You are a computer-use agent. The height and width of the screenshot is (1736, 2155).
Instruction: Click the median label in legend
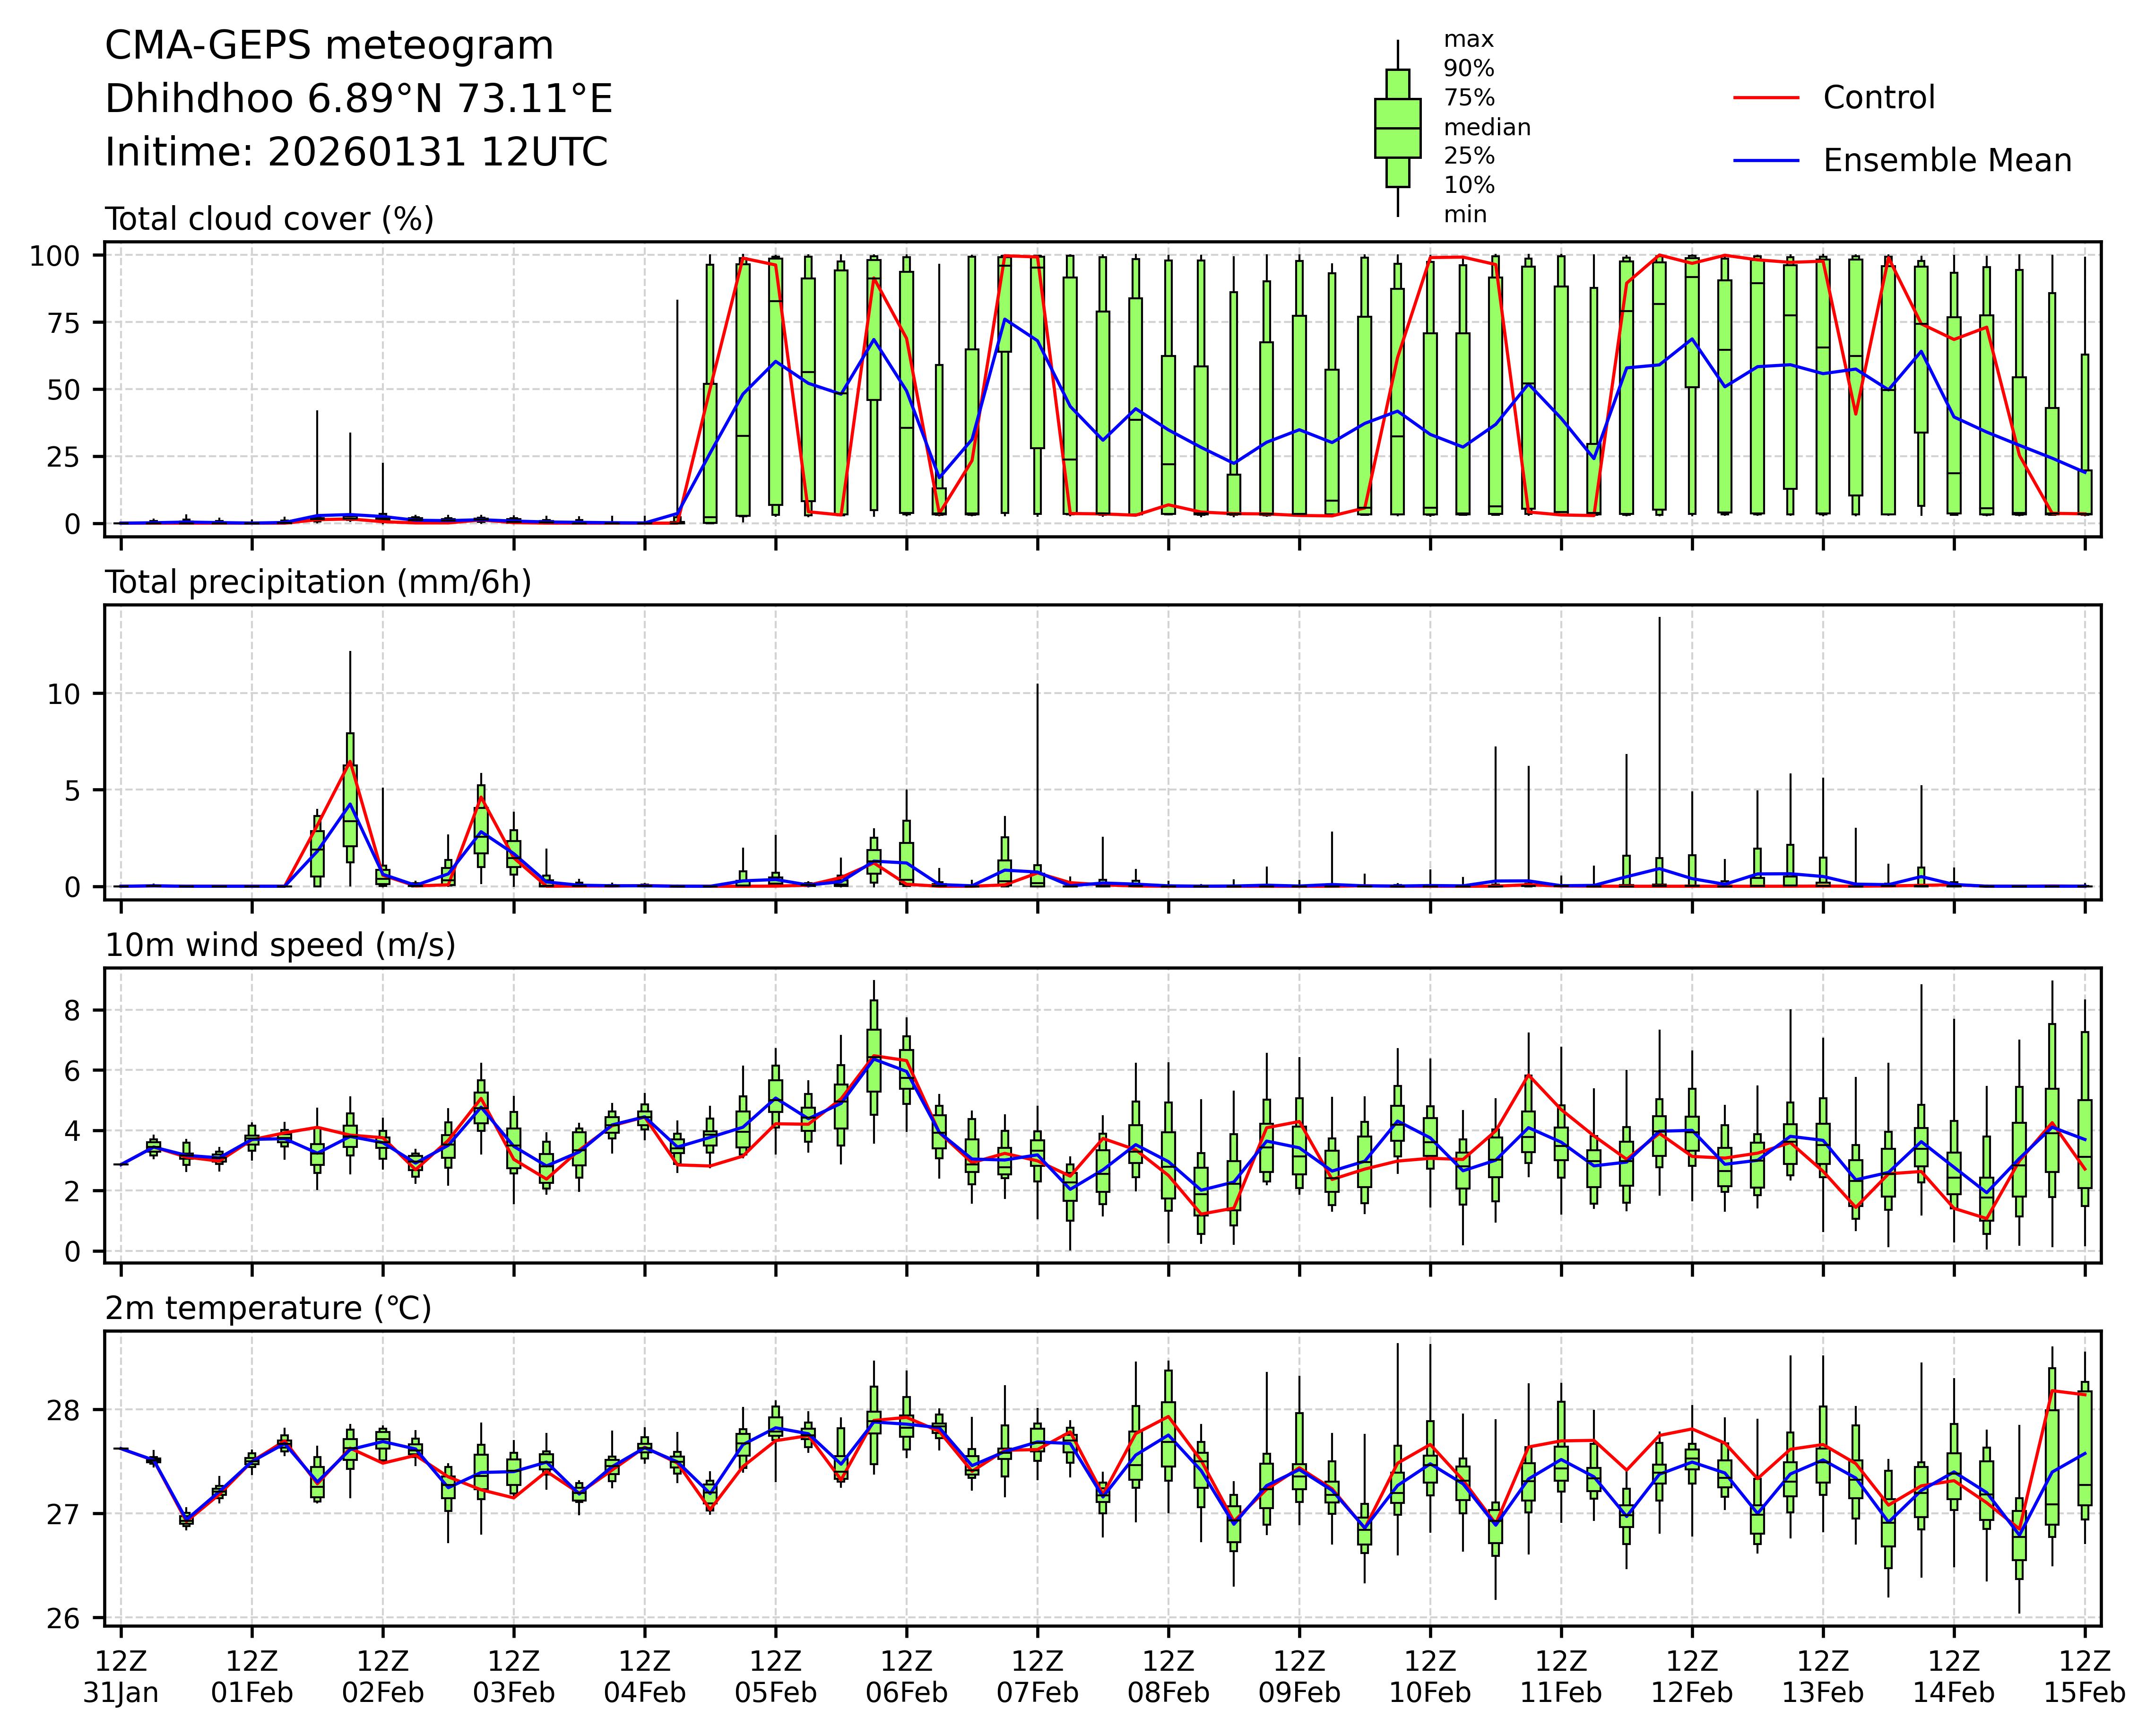(x=1486, y=127)
